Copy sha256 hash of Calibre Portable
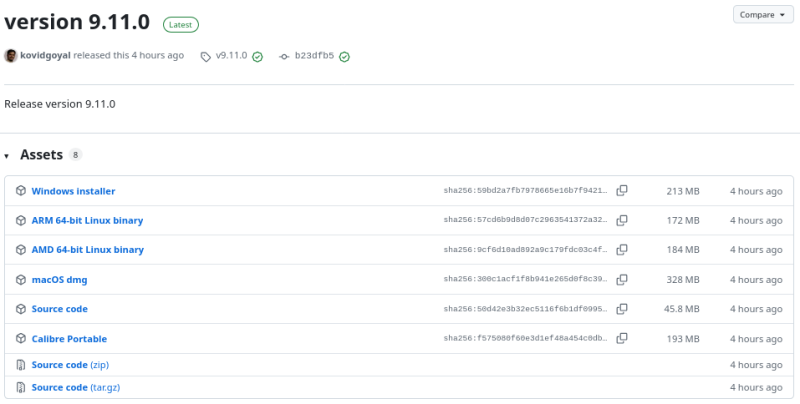This screenshot has height=404, width=800. pyautogui.click(x=621, y=338)
